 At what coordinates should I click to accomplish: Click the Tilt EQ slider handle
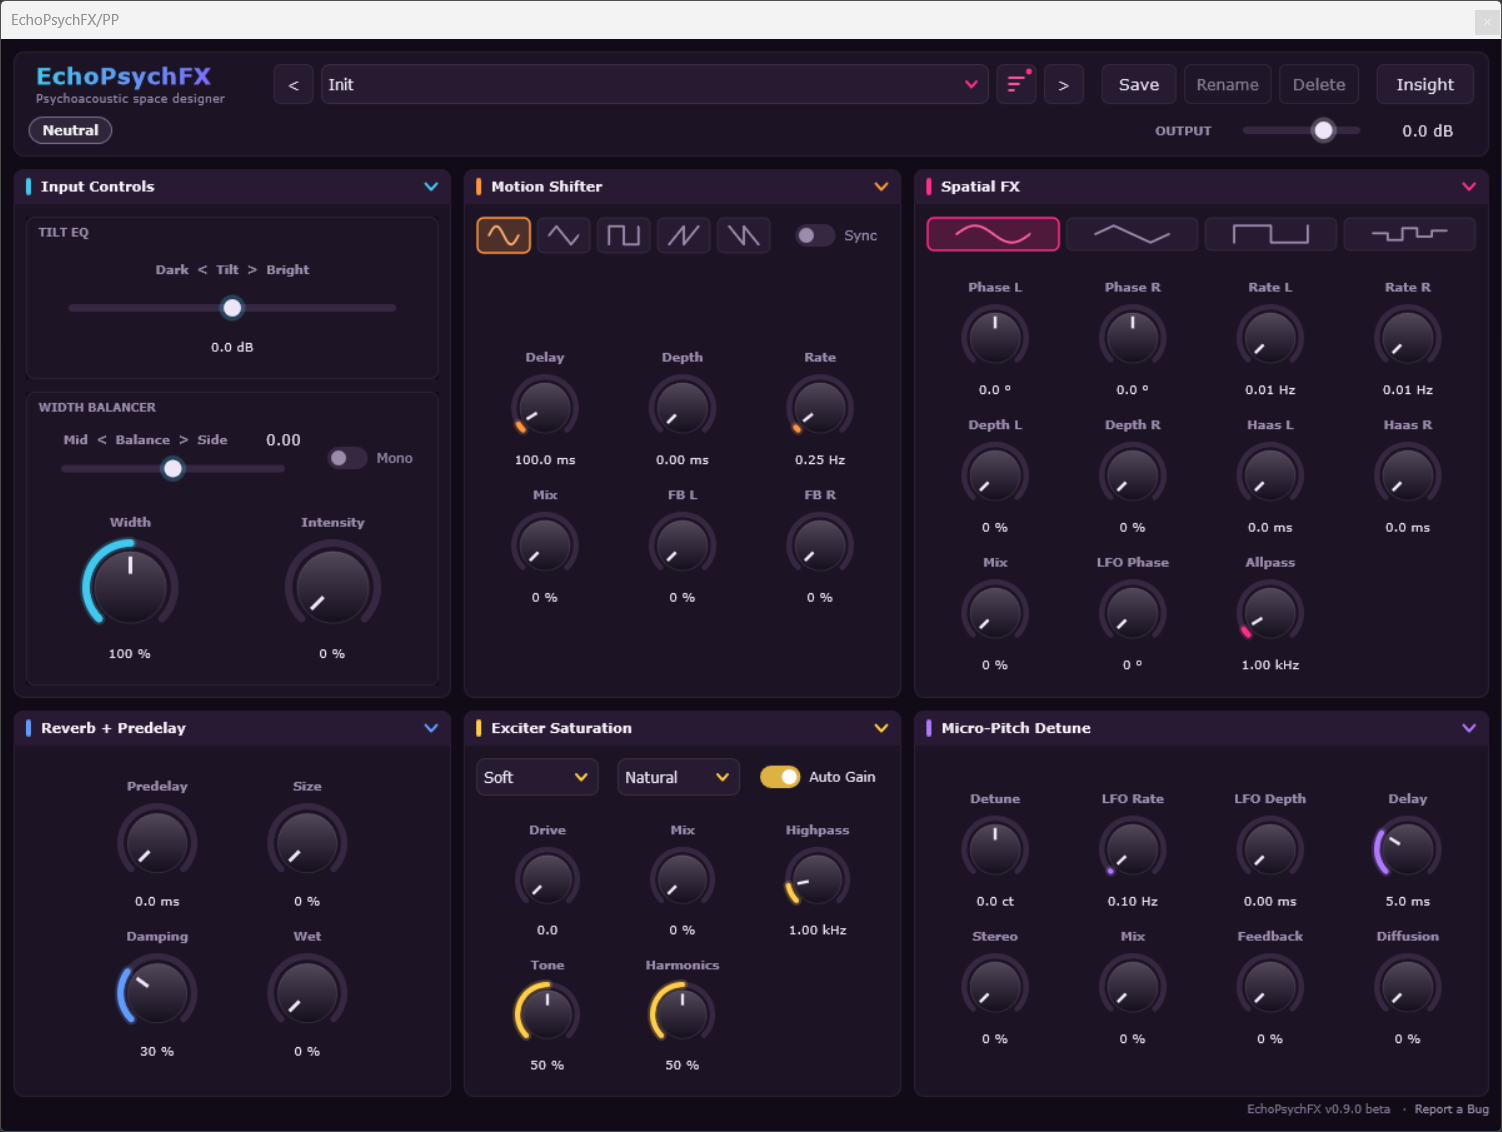(x=232, y=308)
